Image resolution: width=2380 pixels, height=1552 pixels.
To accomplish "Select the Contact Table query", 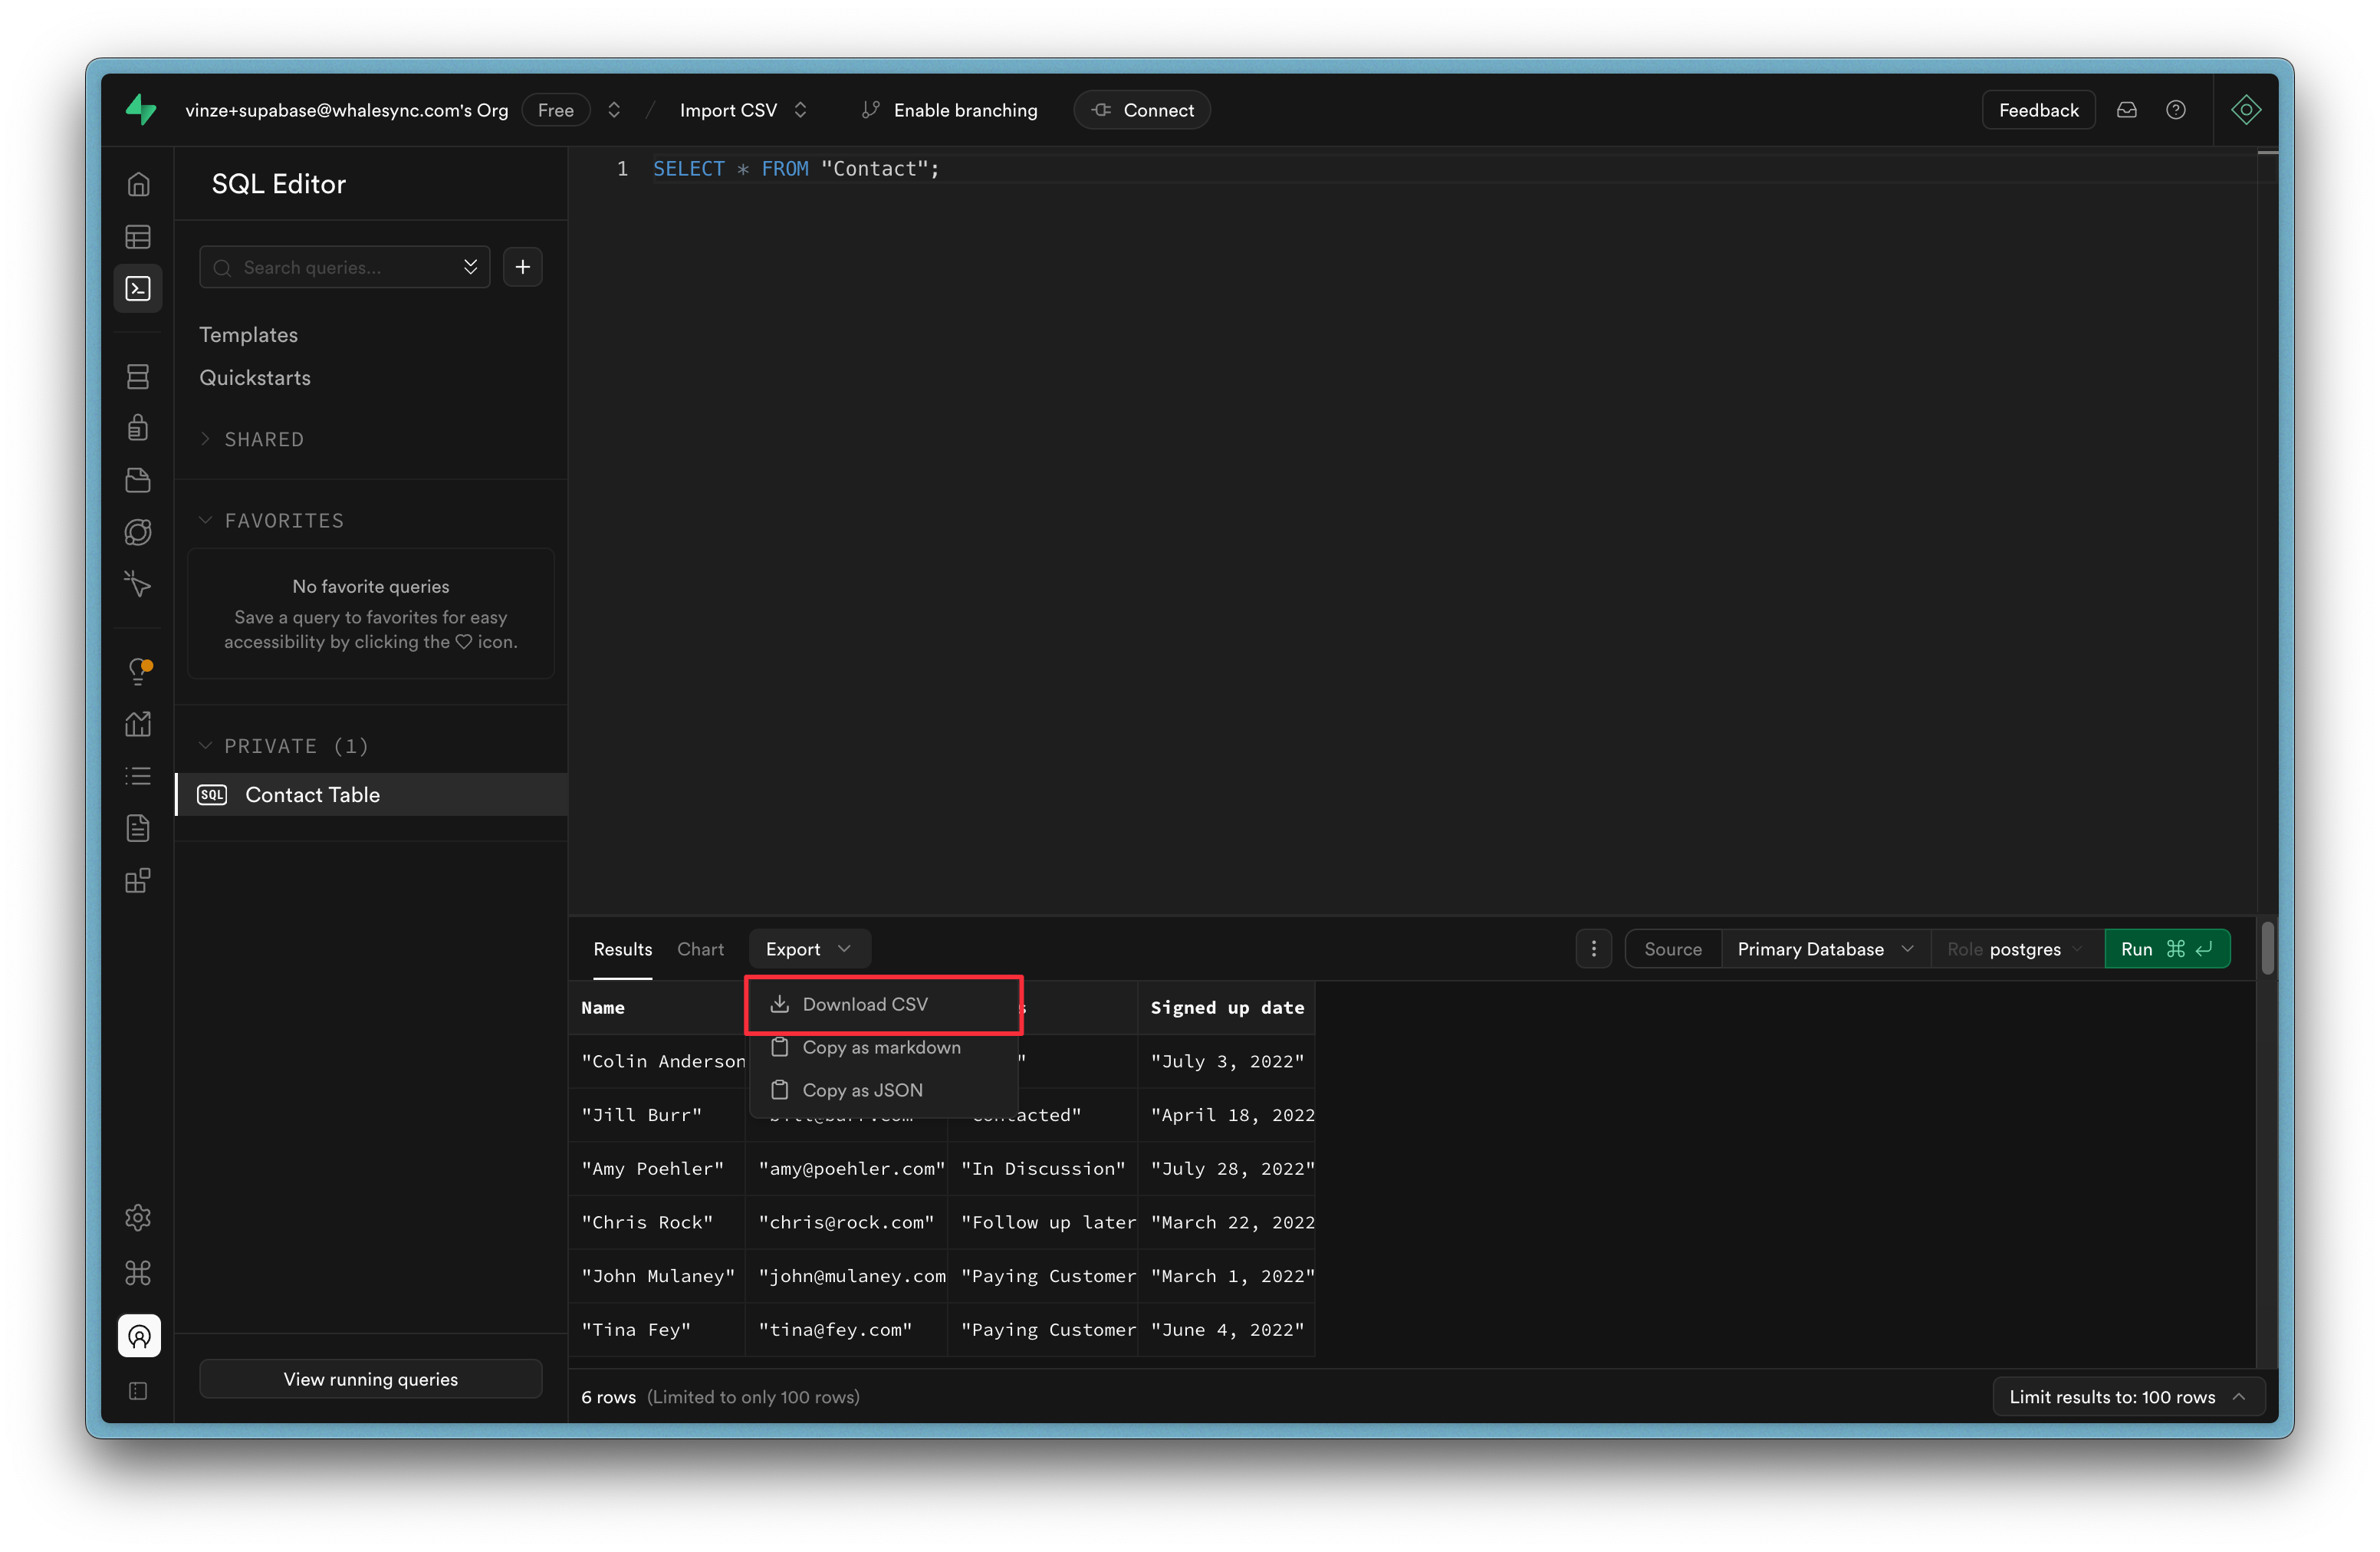I will coord(372,795).
